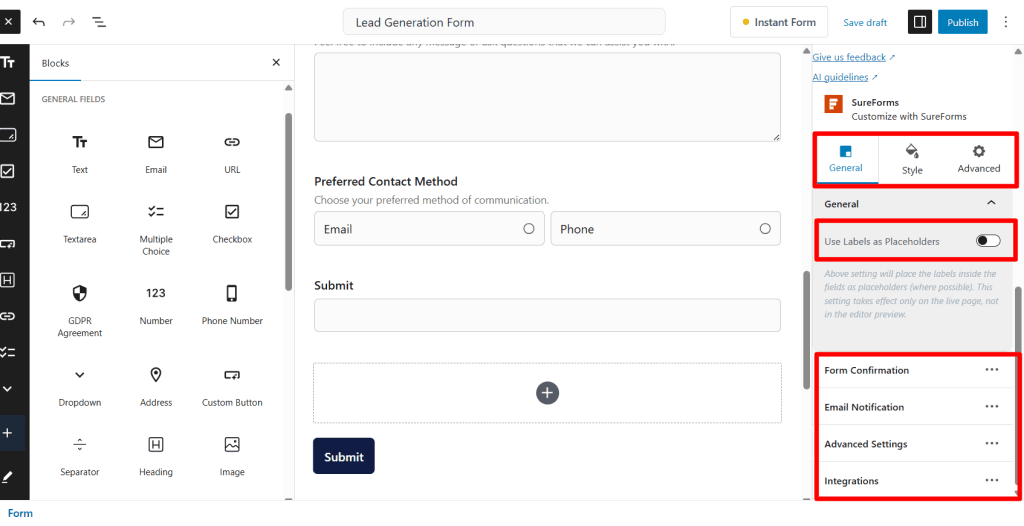Screen dimensions: 1024x526
Task: Select the Email radio option
Action: click(x=529, y=229)
